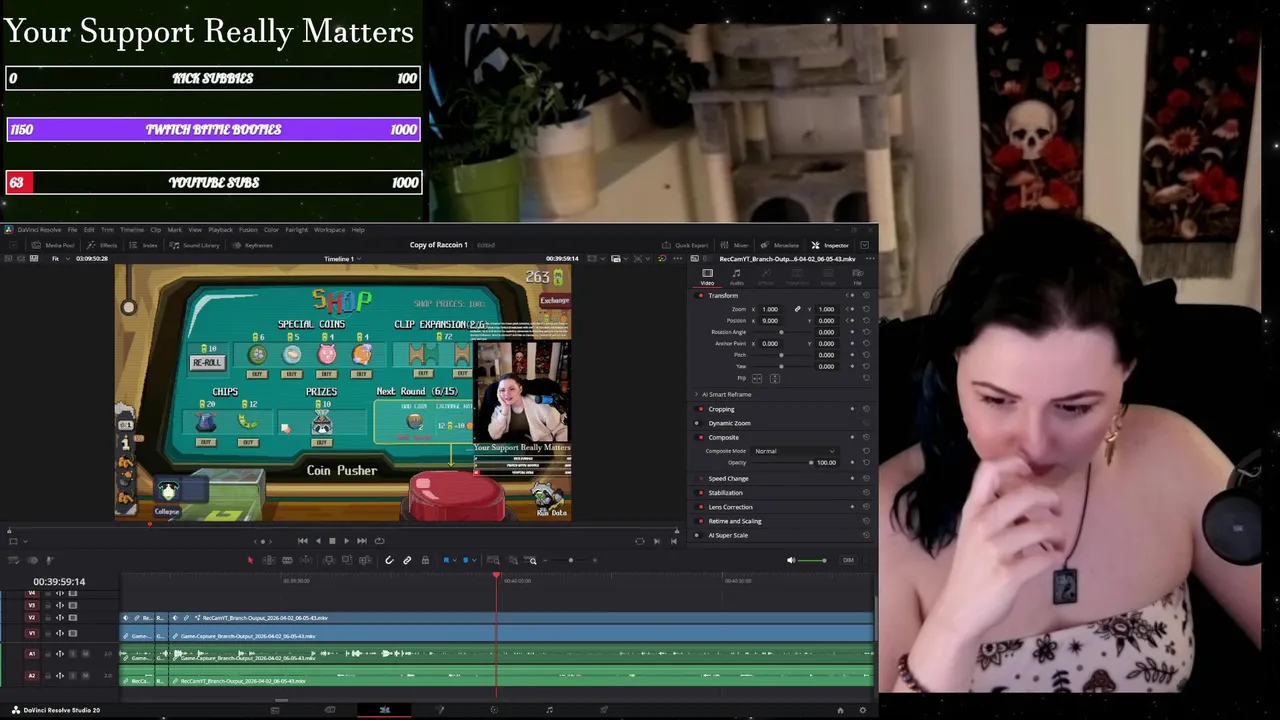Open the Edit menu
Image resolution: width=1280 pixels, height=720 pixels.
(x=89, y=230)
